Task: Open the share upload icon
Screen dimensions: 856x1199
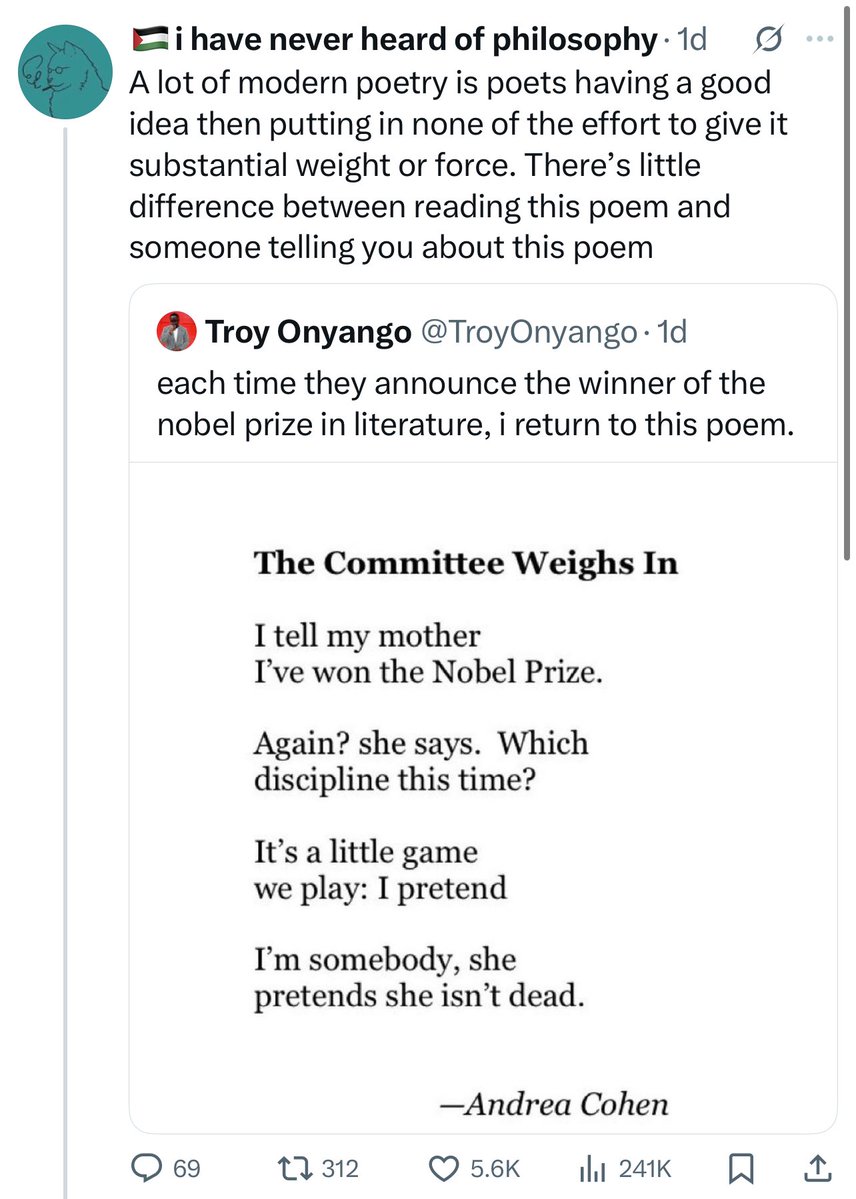Action: 817,1167
